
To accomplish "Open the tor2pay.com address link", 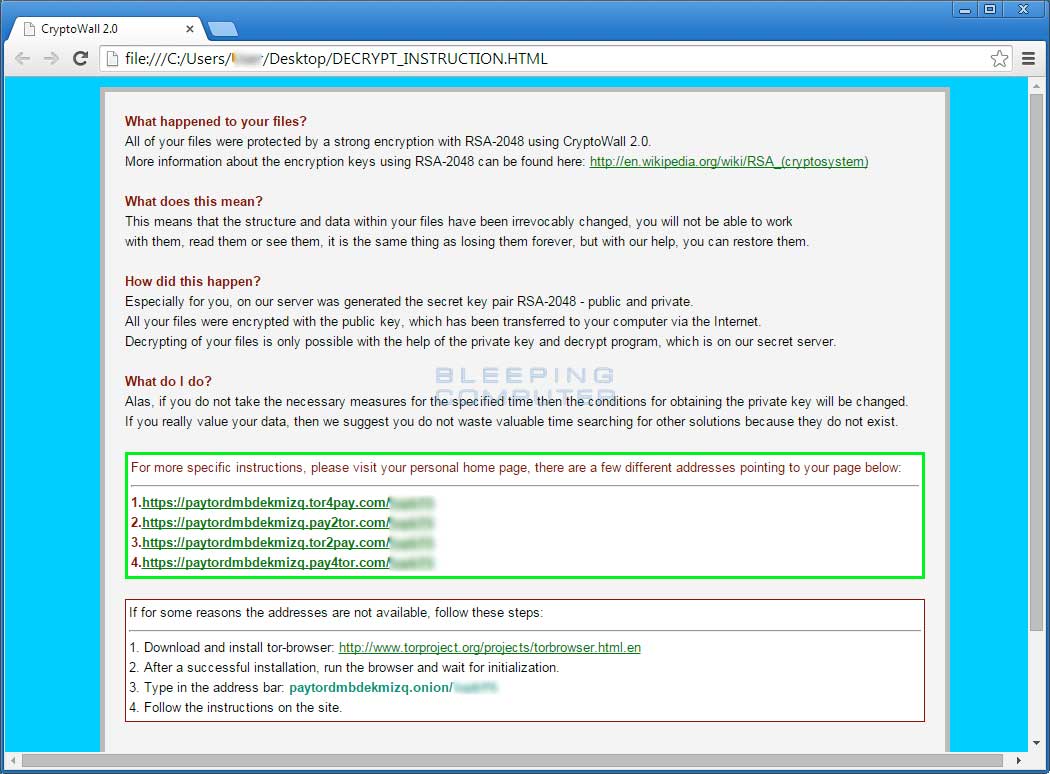I will click(x=266, y=542).
